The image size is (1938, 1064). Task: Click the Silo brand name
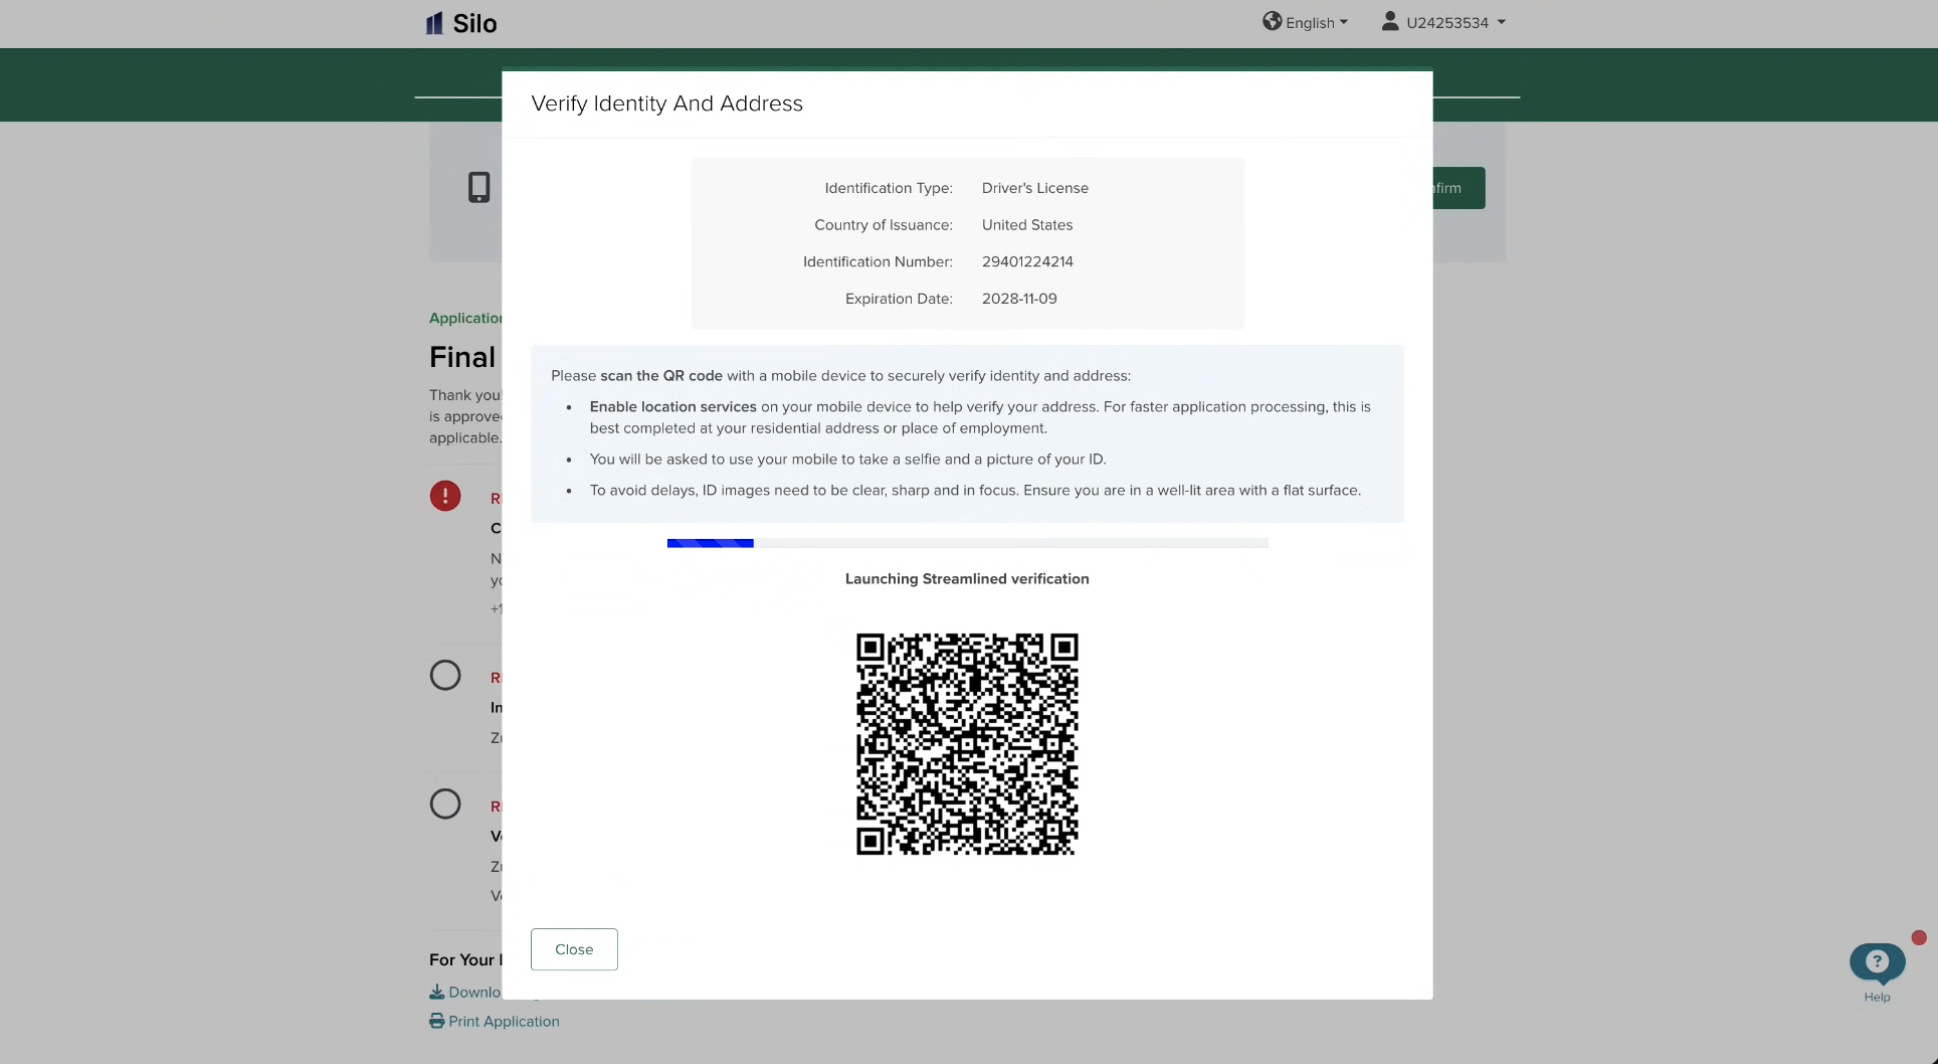point(475,23)
